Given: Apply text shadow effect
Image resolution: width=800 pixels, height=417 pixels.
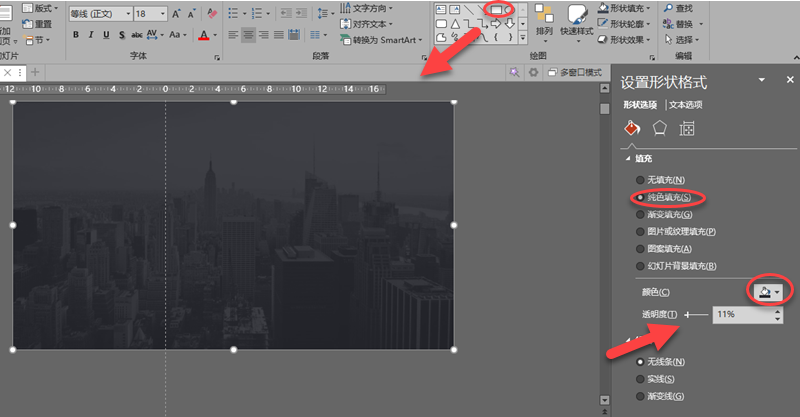Looking at the screenshot, I should pos(121,35).
